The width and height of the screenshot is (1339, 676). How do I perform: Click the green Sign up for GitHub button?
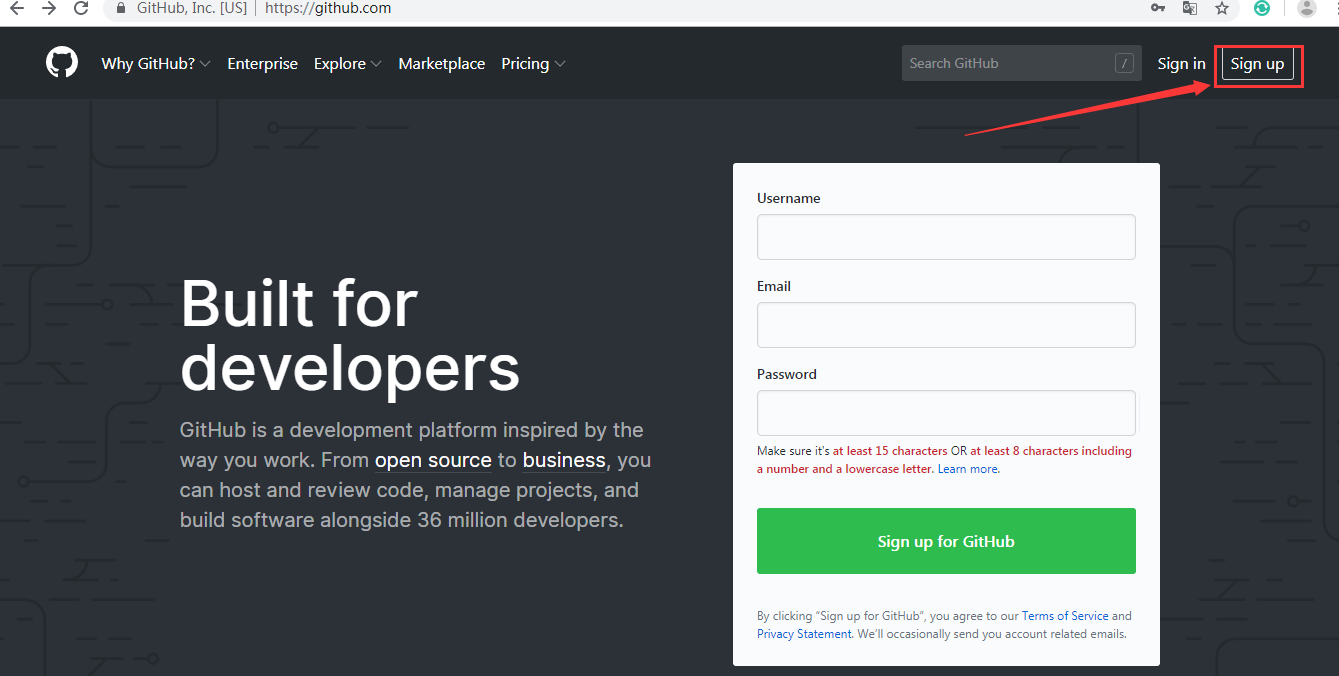tap(946, 541)
